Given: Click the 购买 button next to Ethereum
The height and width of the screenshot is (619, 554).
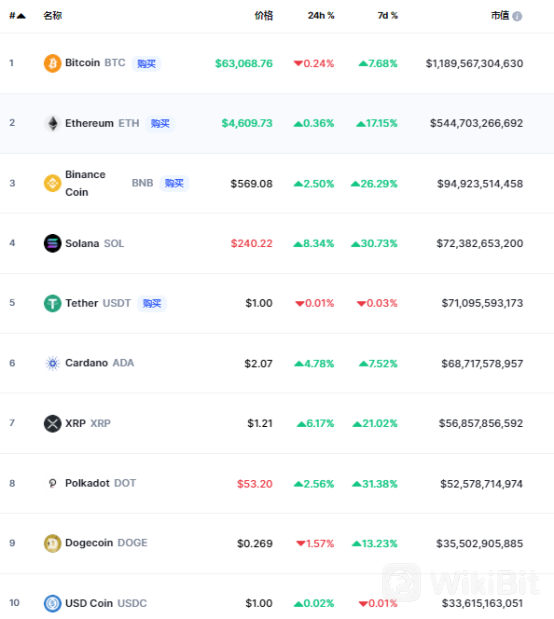Looking at the screenshot, I should tap(160, 124).
